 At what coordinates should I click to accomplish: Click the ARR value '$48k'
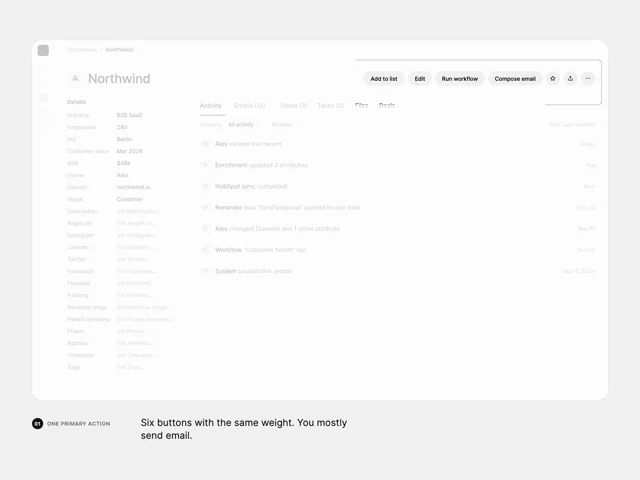[x=123, y=163]
